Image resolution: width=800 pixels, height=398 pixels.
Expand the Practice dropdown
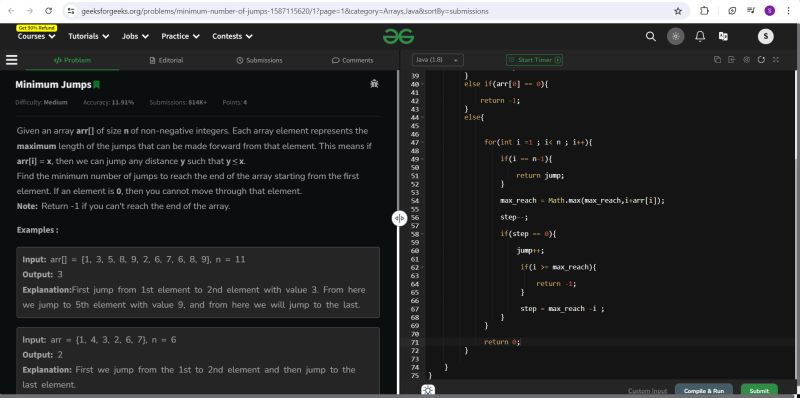point(181,36)
